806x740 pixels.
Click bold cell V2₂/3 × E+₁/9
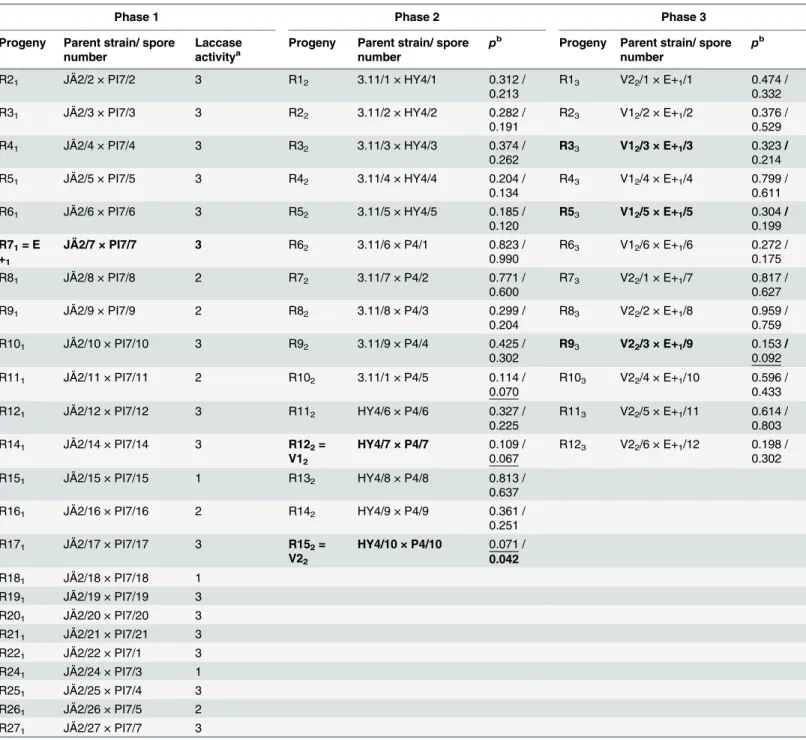coord(656,344)
